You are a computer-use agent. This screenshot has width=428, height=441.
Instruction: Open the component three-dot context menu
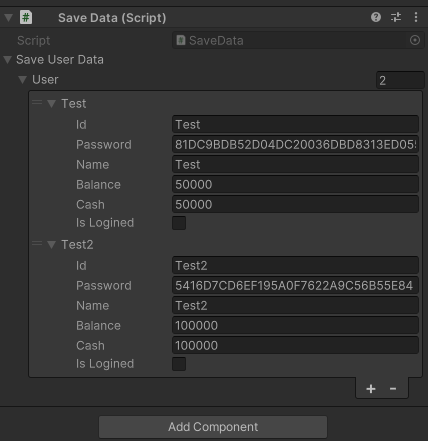click(x=416, y=17)
